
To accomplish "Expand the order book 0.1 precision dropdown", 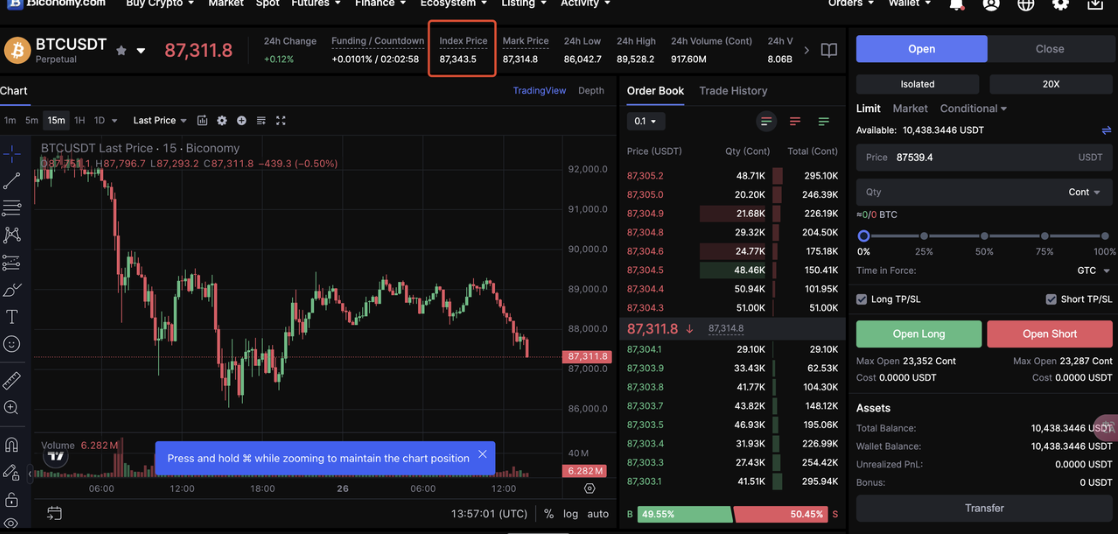I will 645,122.
